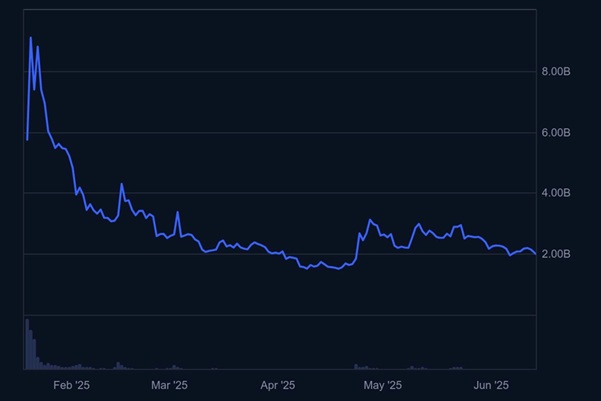
Task: Click the line spike above the Mar '25 label
Action: [177, 212]
